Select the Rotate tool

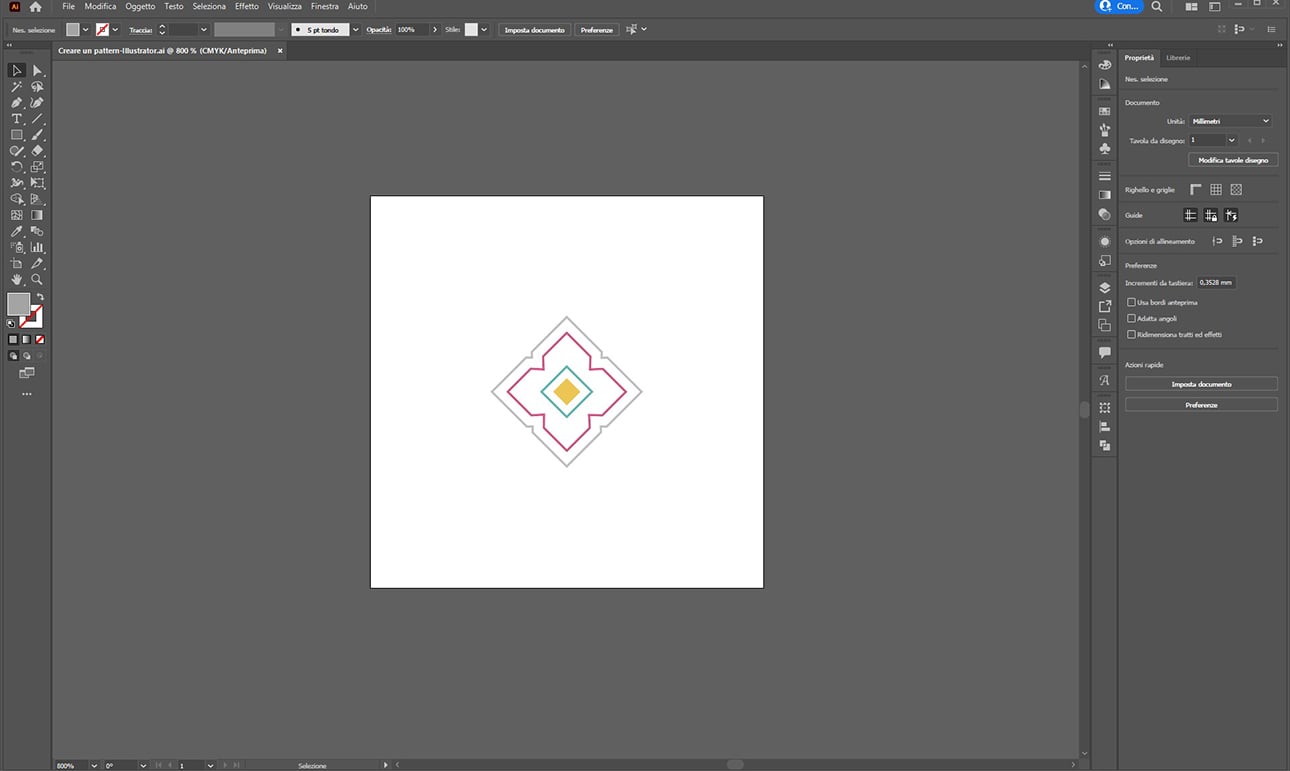tap(16, 168)
